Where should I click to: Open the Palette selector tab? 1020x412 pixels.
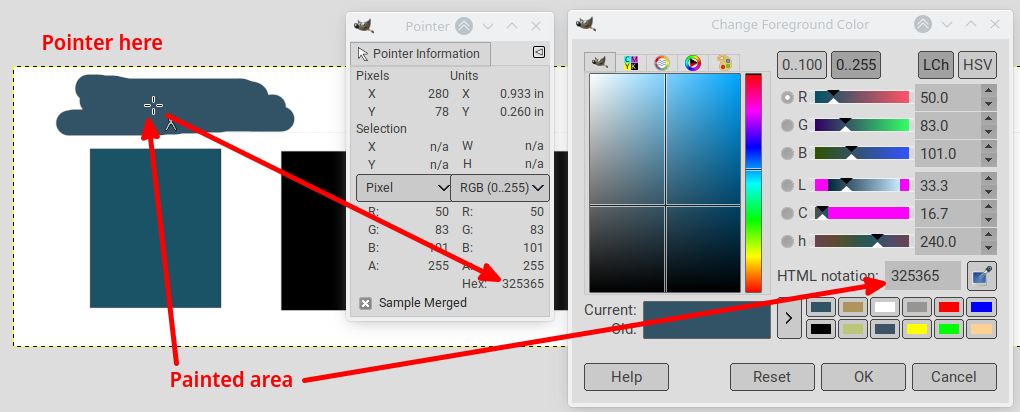tap(724, 62)
